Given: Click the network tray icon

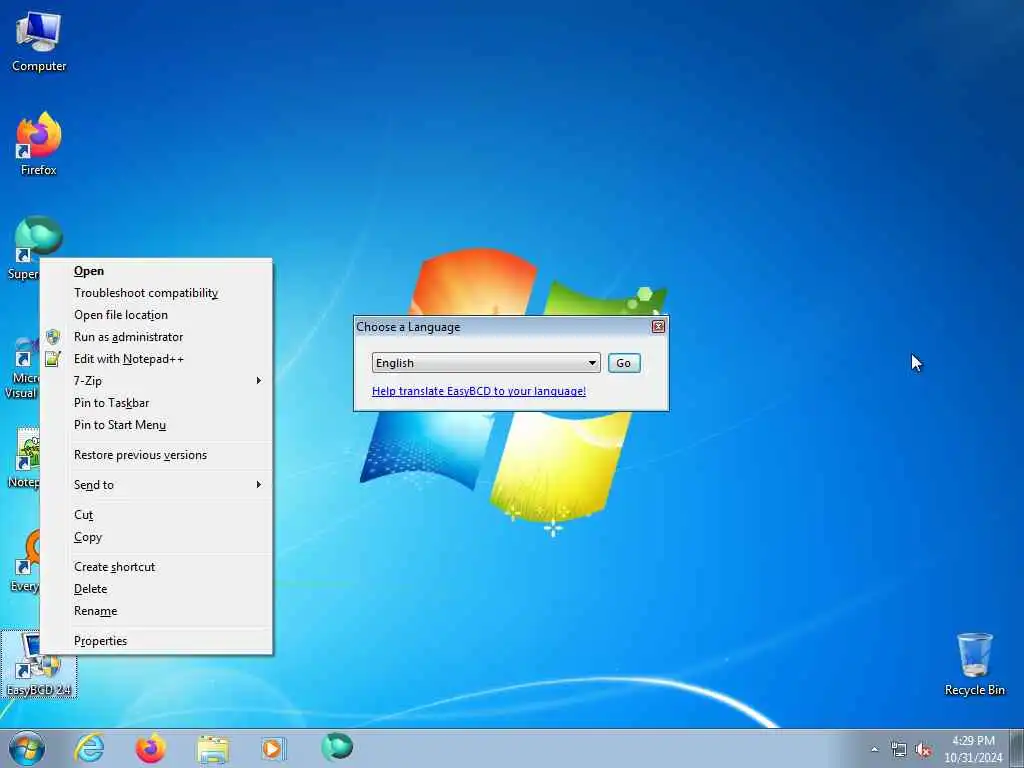Looking at the screenshot, I should click(899, 750).
